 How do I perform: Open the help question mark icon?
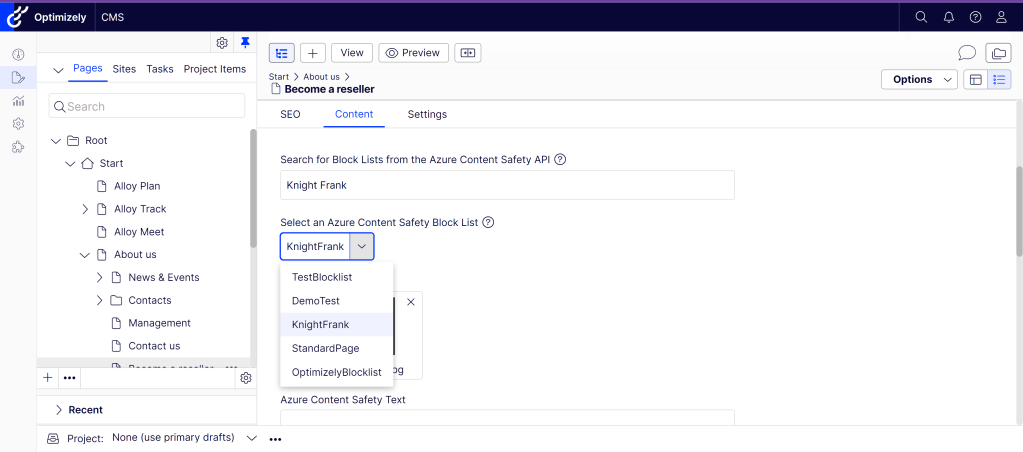975,17
